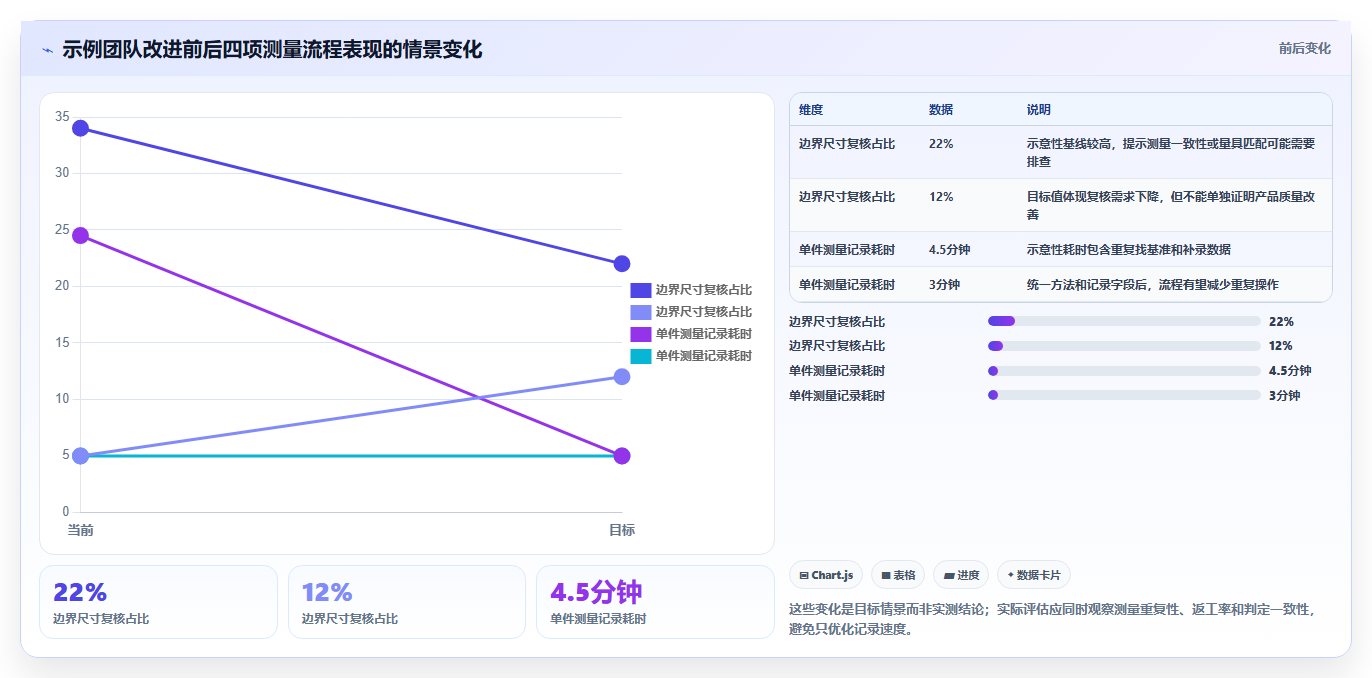Click the 进度 chip
1372x678 pixels.
[x=961, y=575]
